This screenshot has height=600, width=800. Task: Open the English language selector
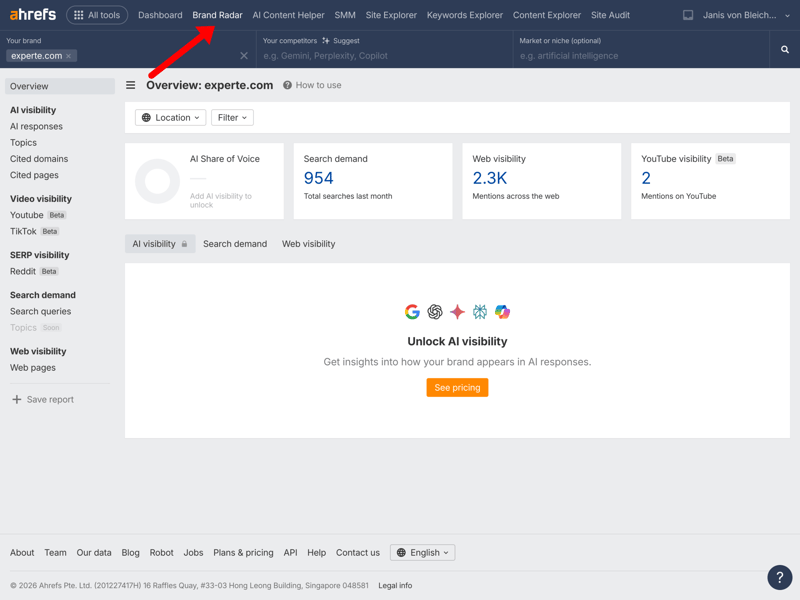point(422,552)
